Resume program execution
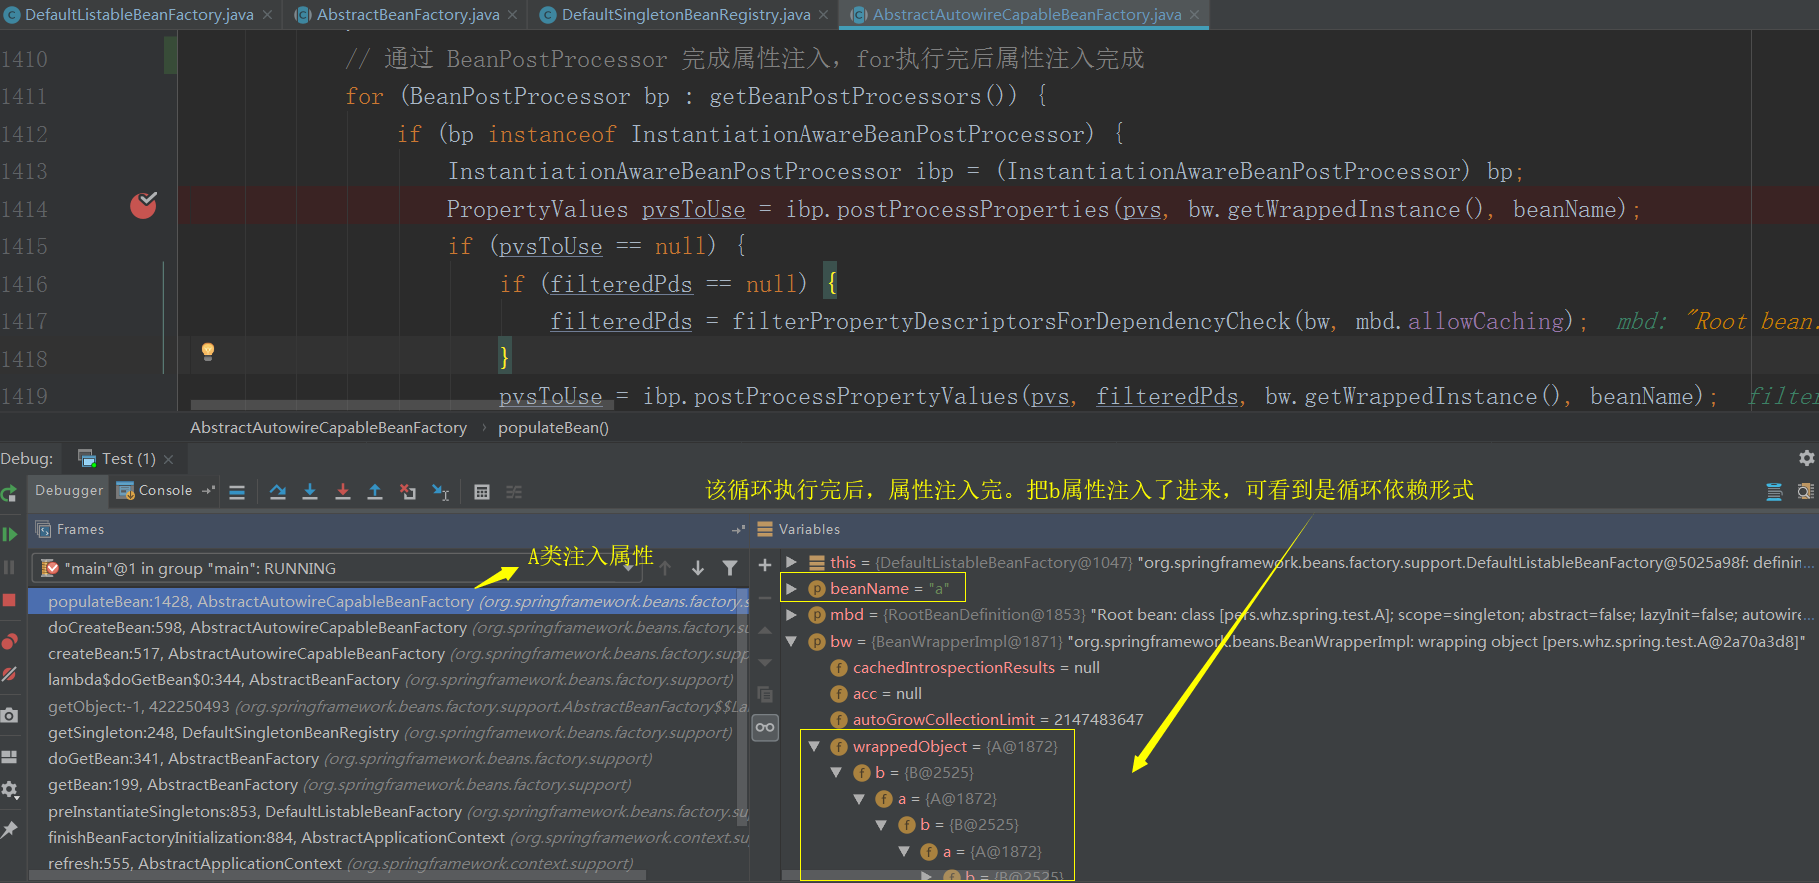Viewport: 1819px width, 883px height. click(9, 535)
